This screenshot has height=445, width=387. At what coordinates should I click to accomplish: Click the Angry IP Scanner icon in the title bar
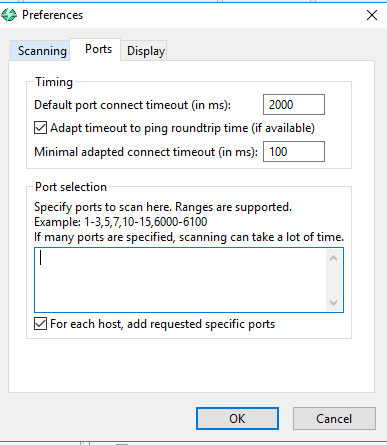click(x=8, y=15)
